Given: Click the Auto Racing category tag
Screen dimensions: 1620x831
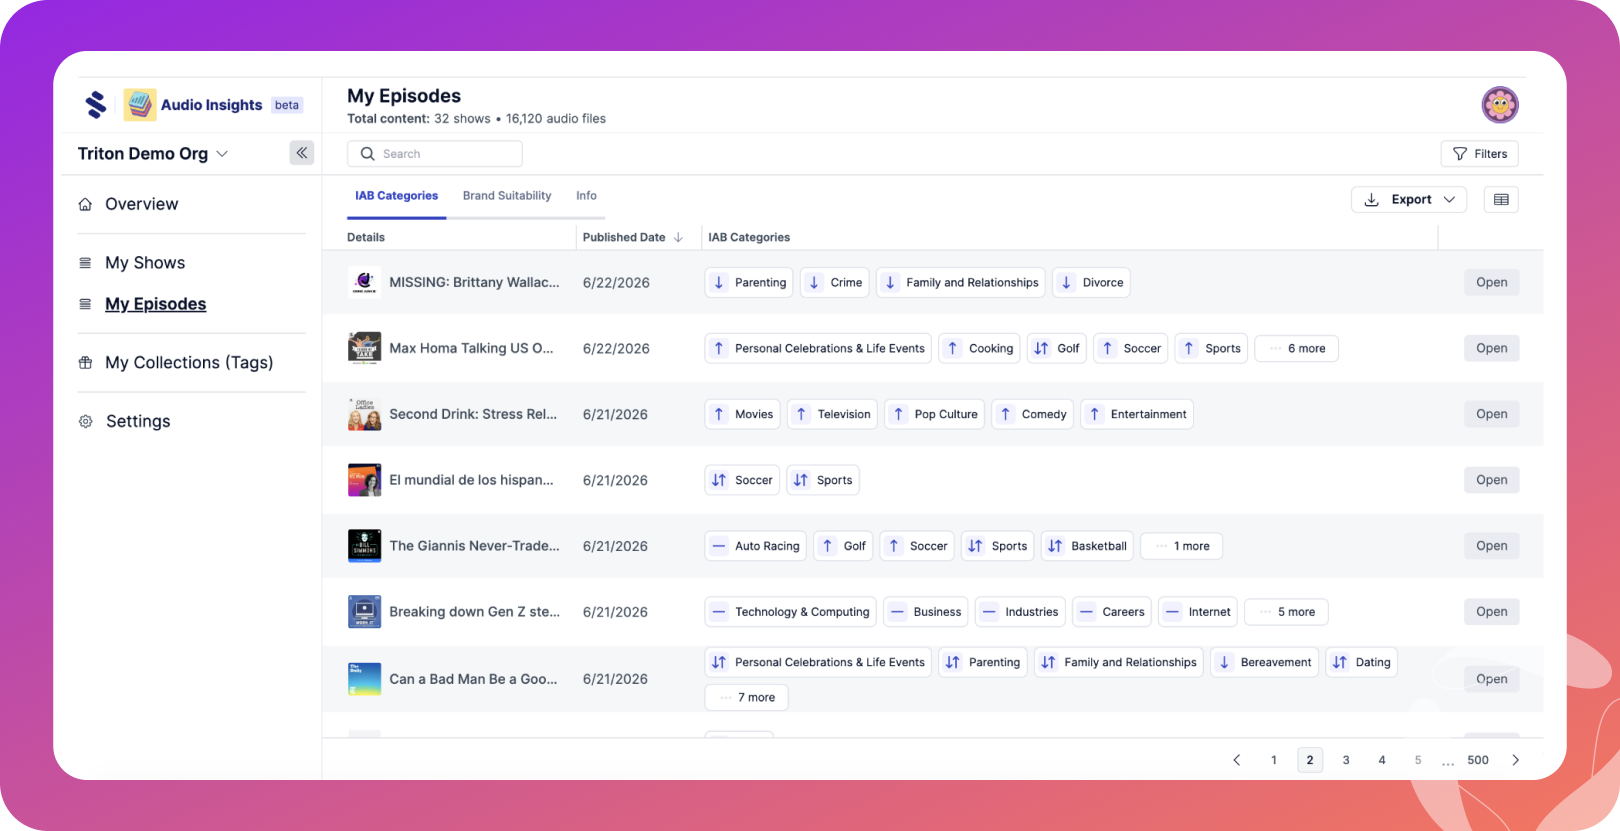Looking at the screenshot, I should pyautogui.click(x=756, y=546).
